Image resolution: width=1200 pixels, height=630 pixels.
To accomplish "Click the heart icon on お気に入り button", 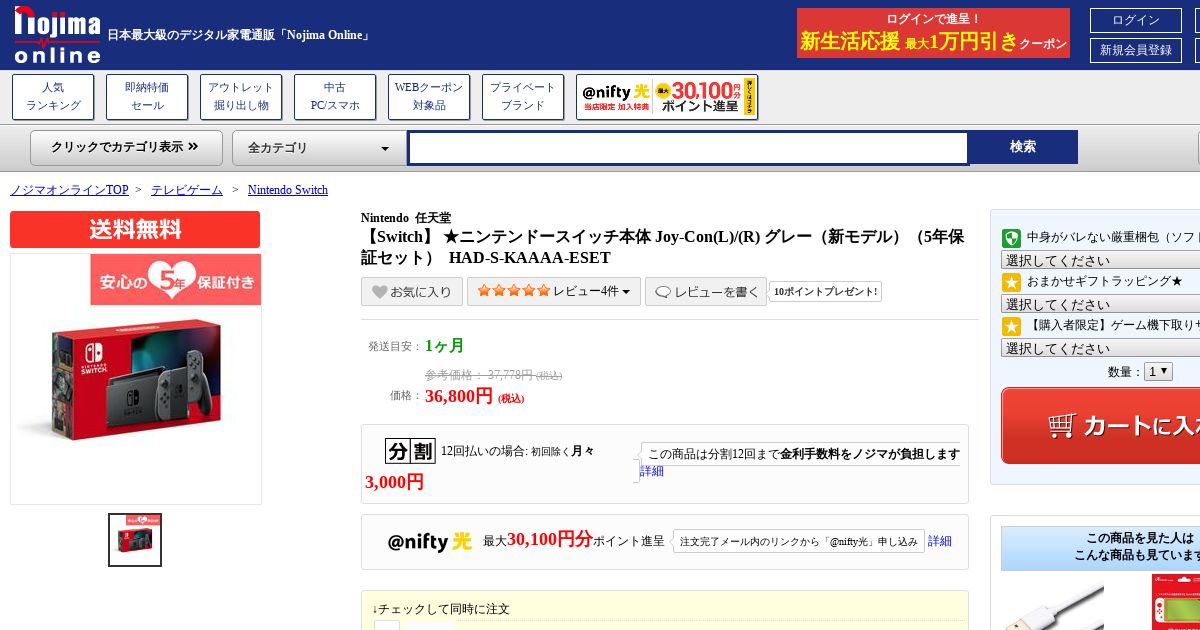I will click(x=379, y=292).
